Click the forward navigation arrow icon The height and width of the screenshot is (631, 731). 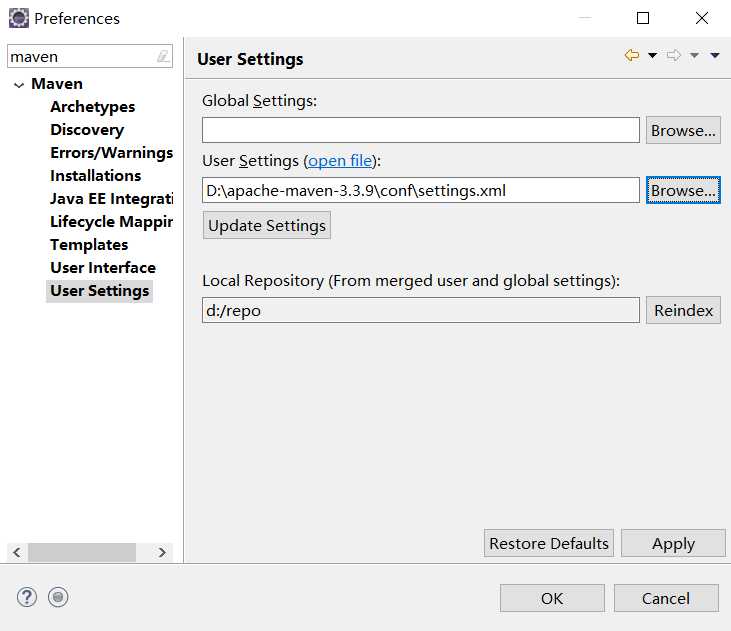[x=674, y=55]
